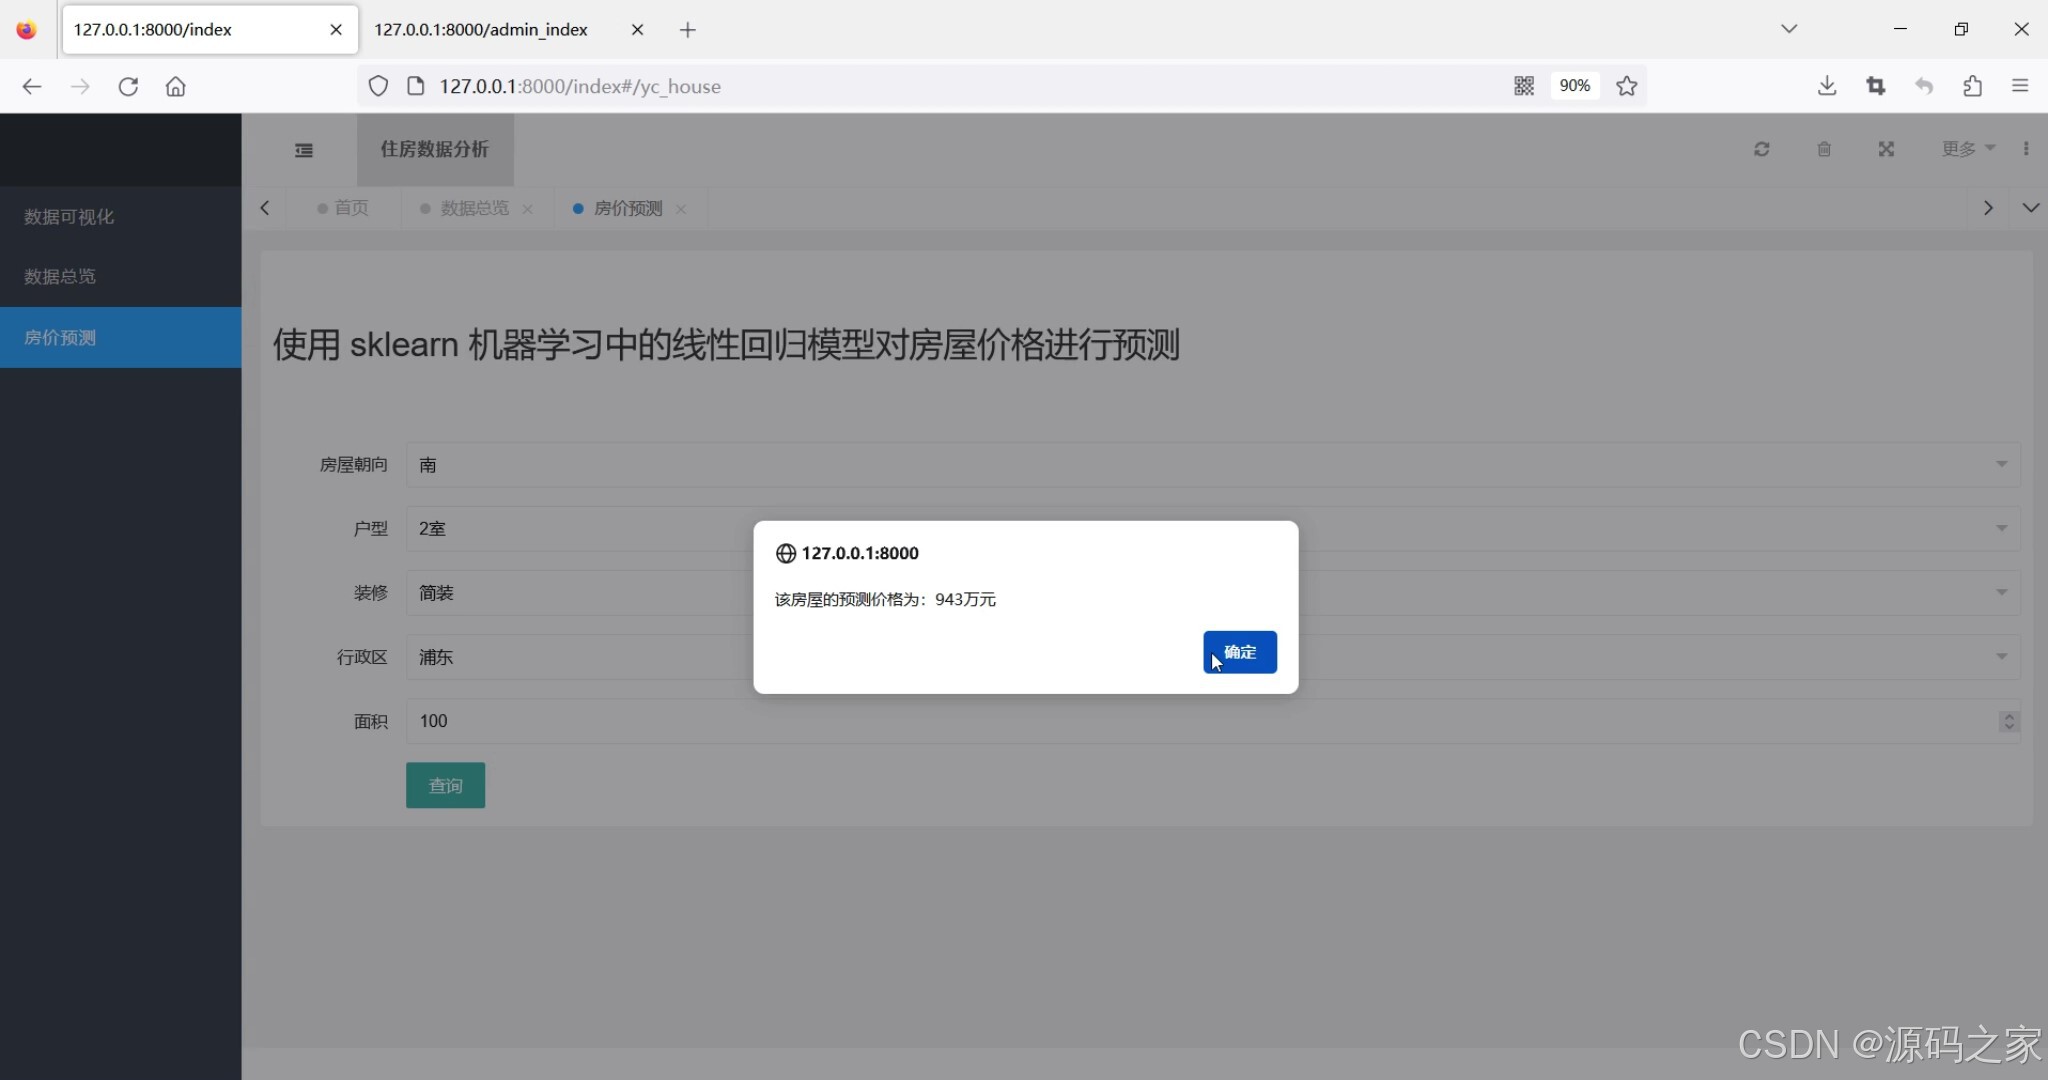
Task: Click the downloads icon in the browser toolbar
Action: [x=1827, y=86]
